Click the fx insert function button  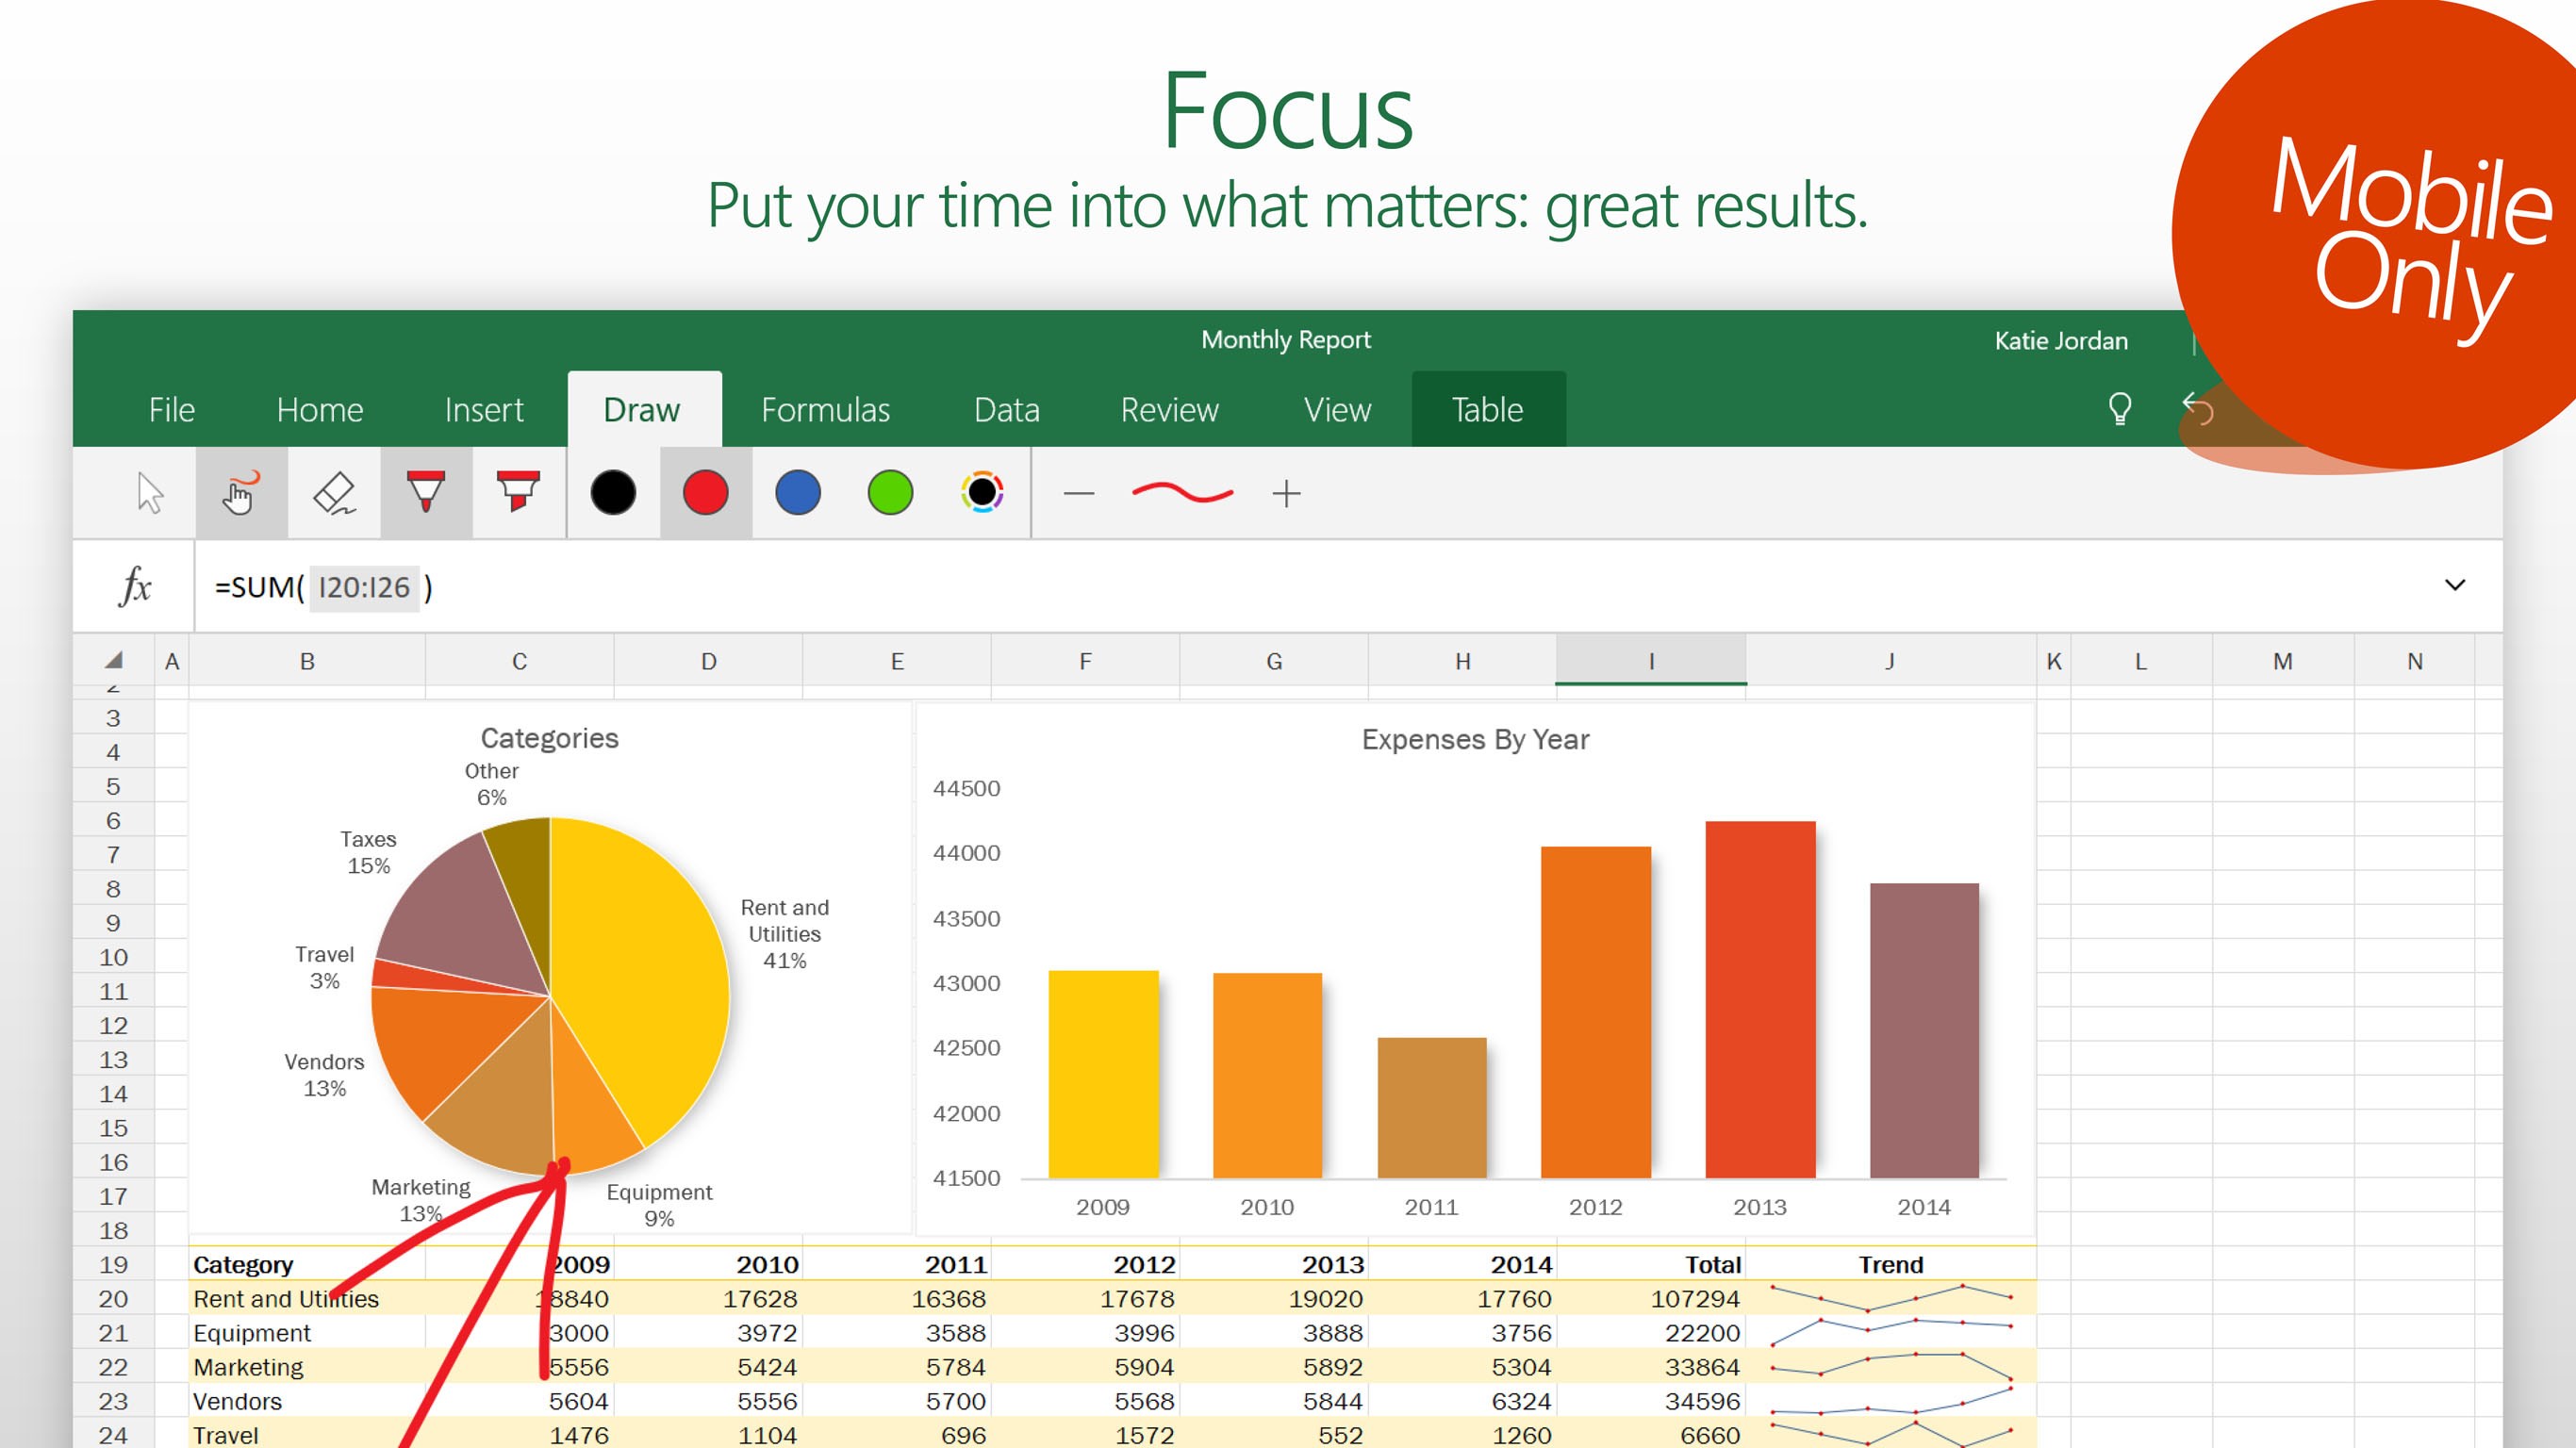(x=134, y=587)
